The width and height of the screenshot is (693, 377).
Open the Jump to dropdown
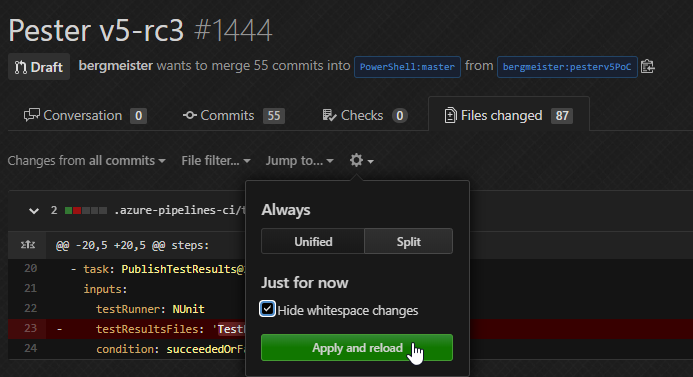(x=299, y=160)
